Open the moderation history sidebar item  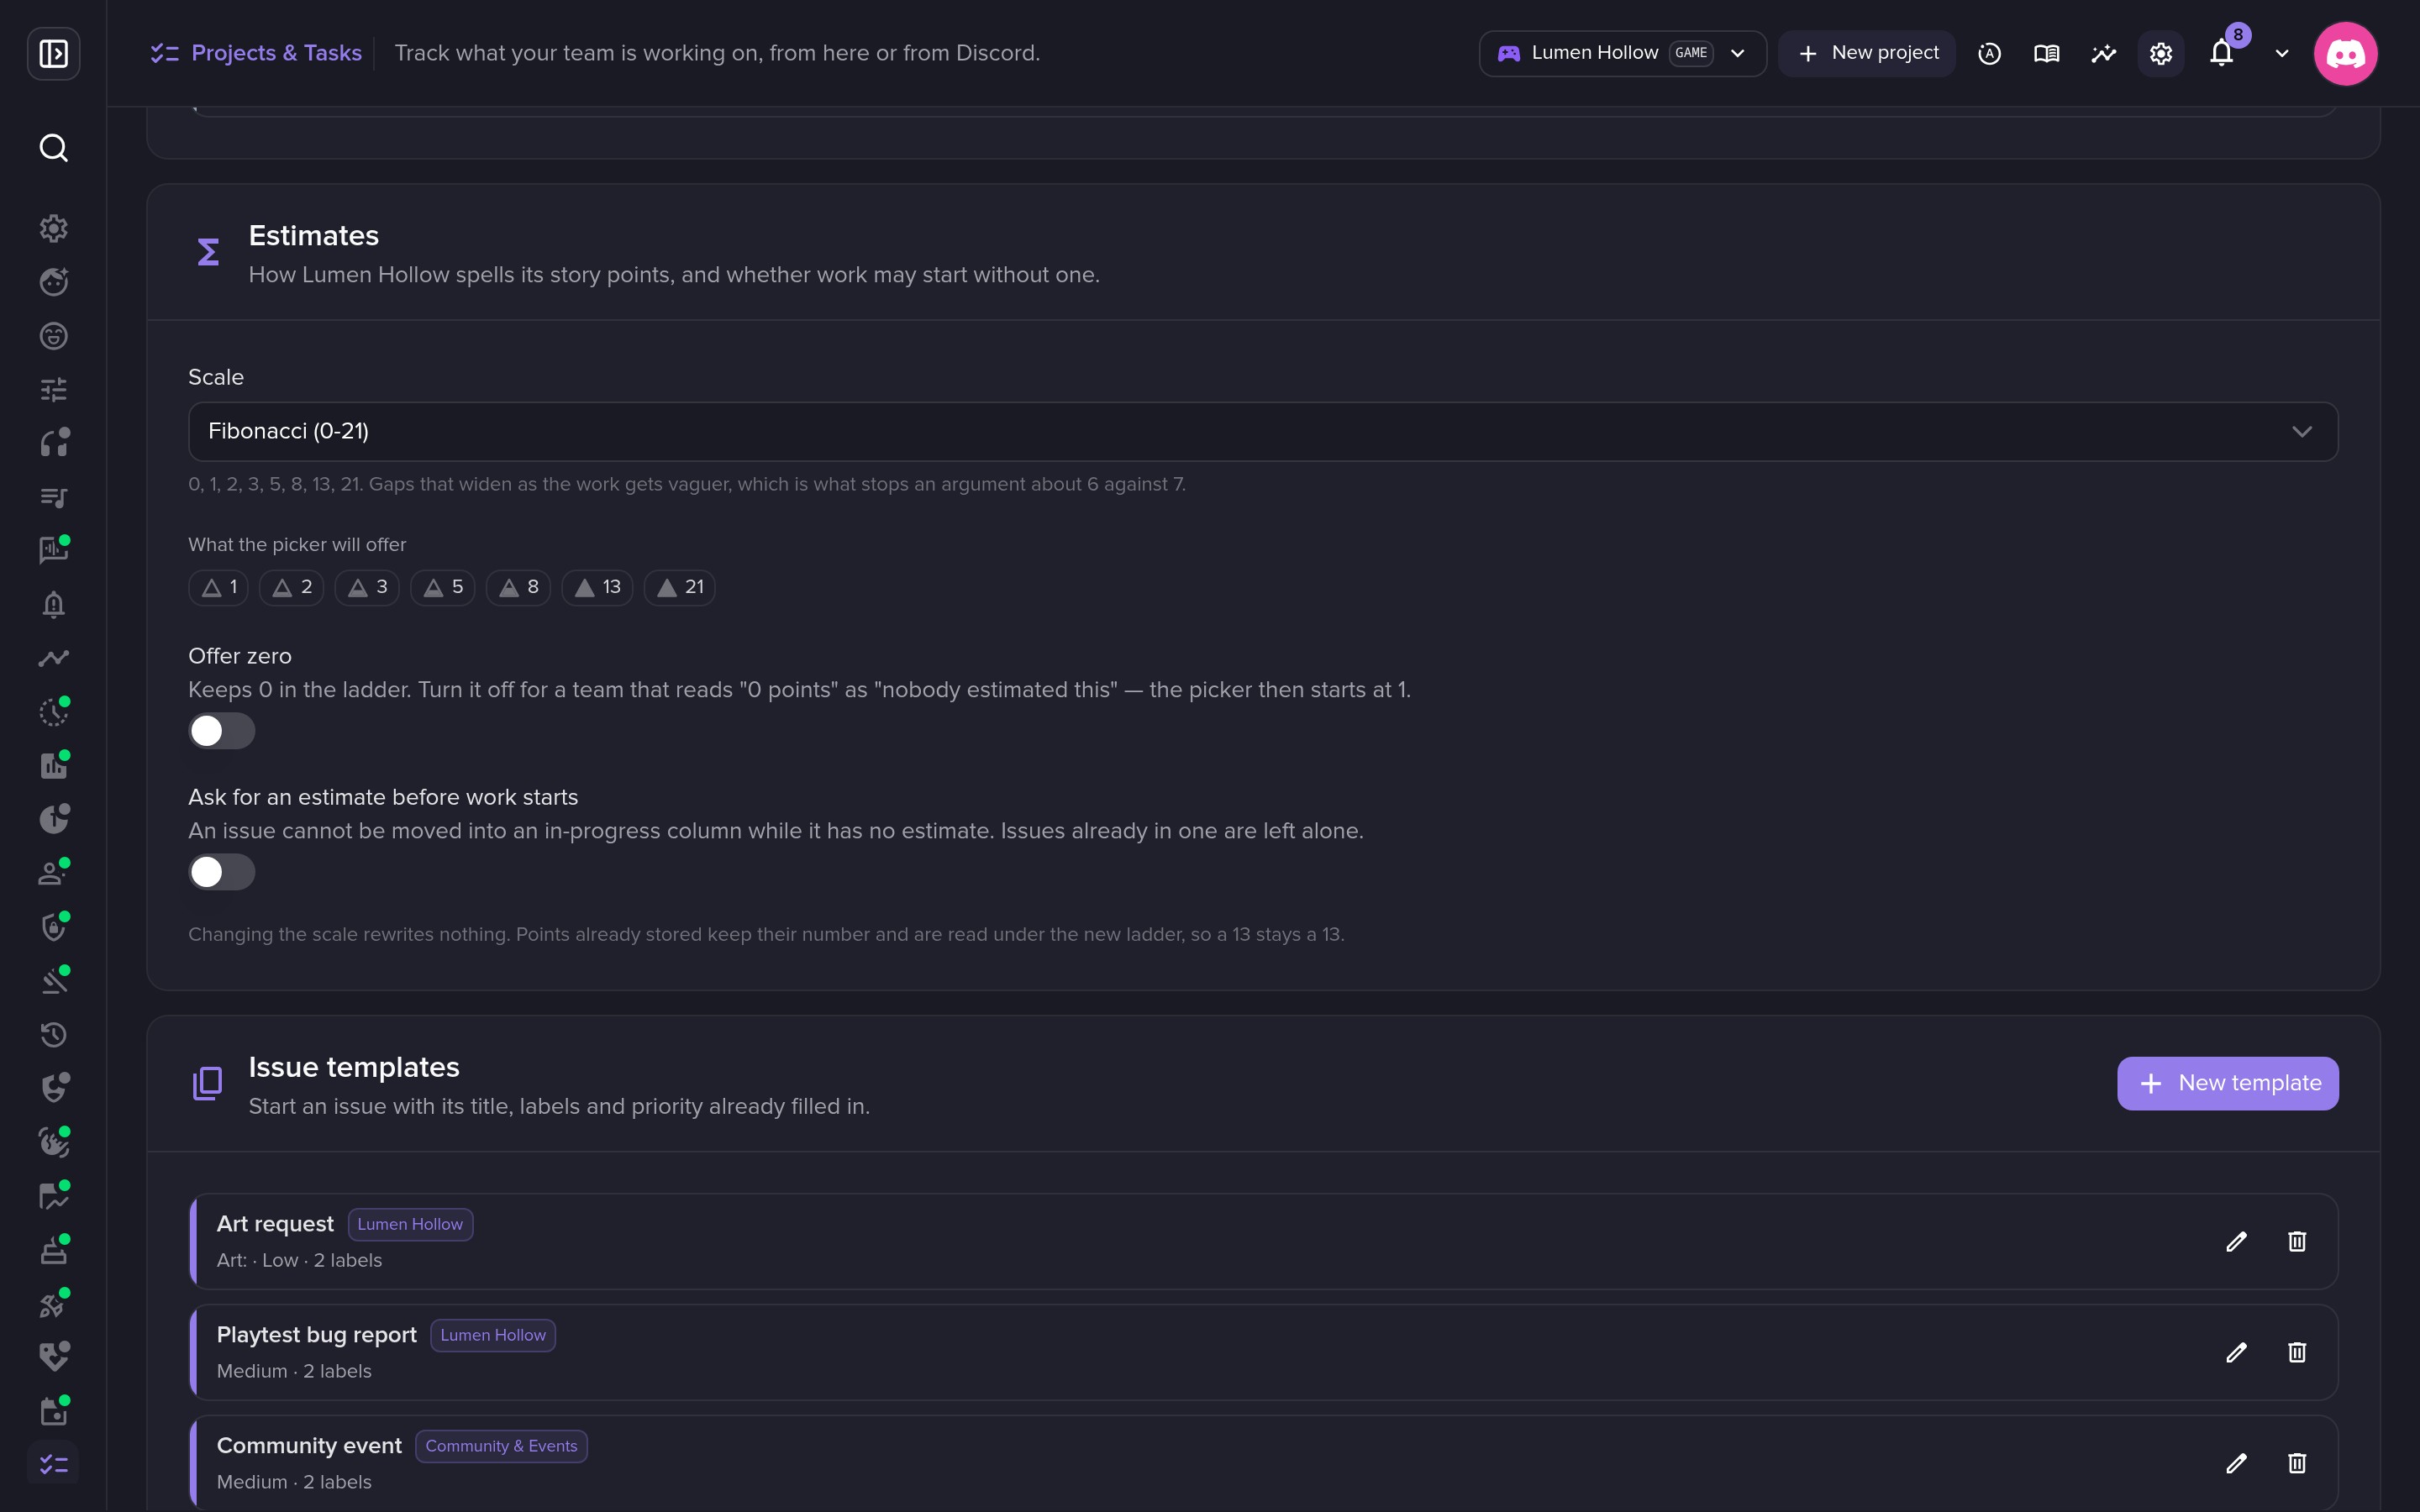tap(53, 1034)
